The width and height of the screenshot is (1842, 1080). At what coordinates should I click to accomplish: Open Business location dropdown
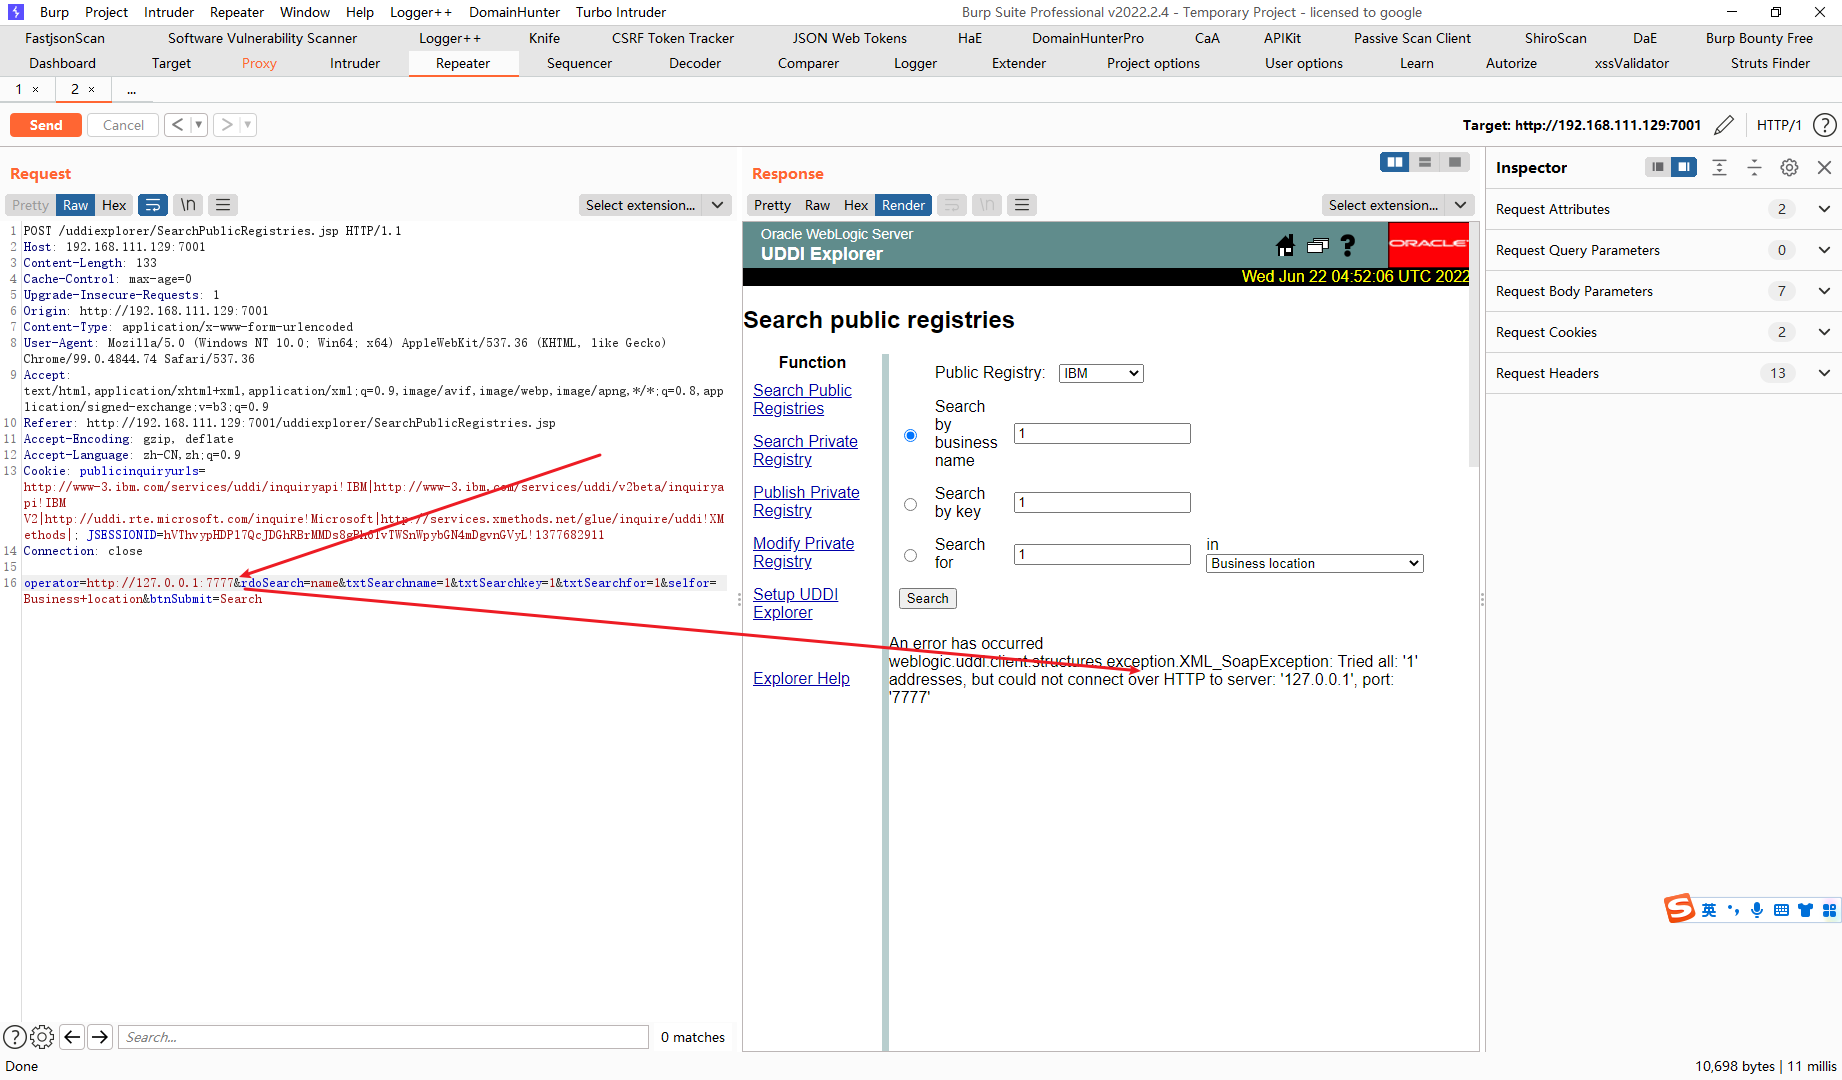coord(1315,563)
